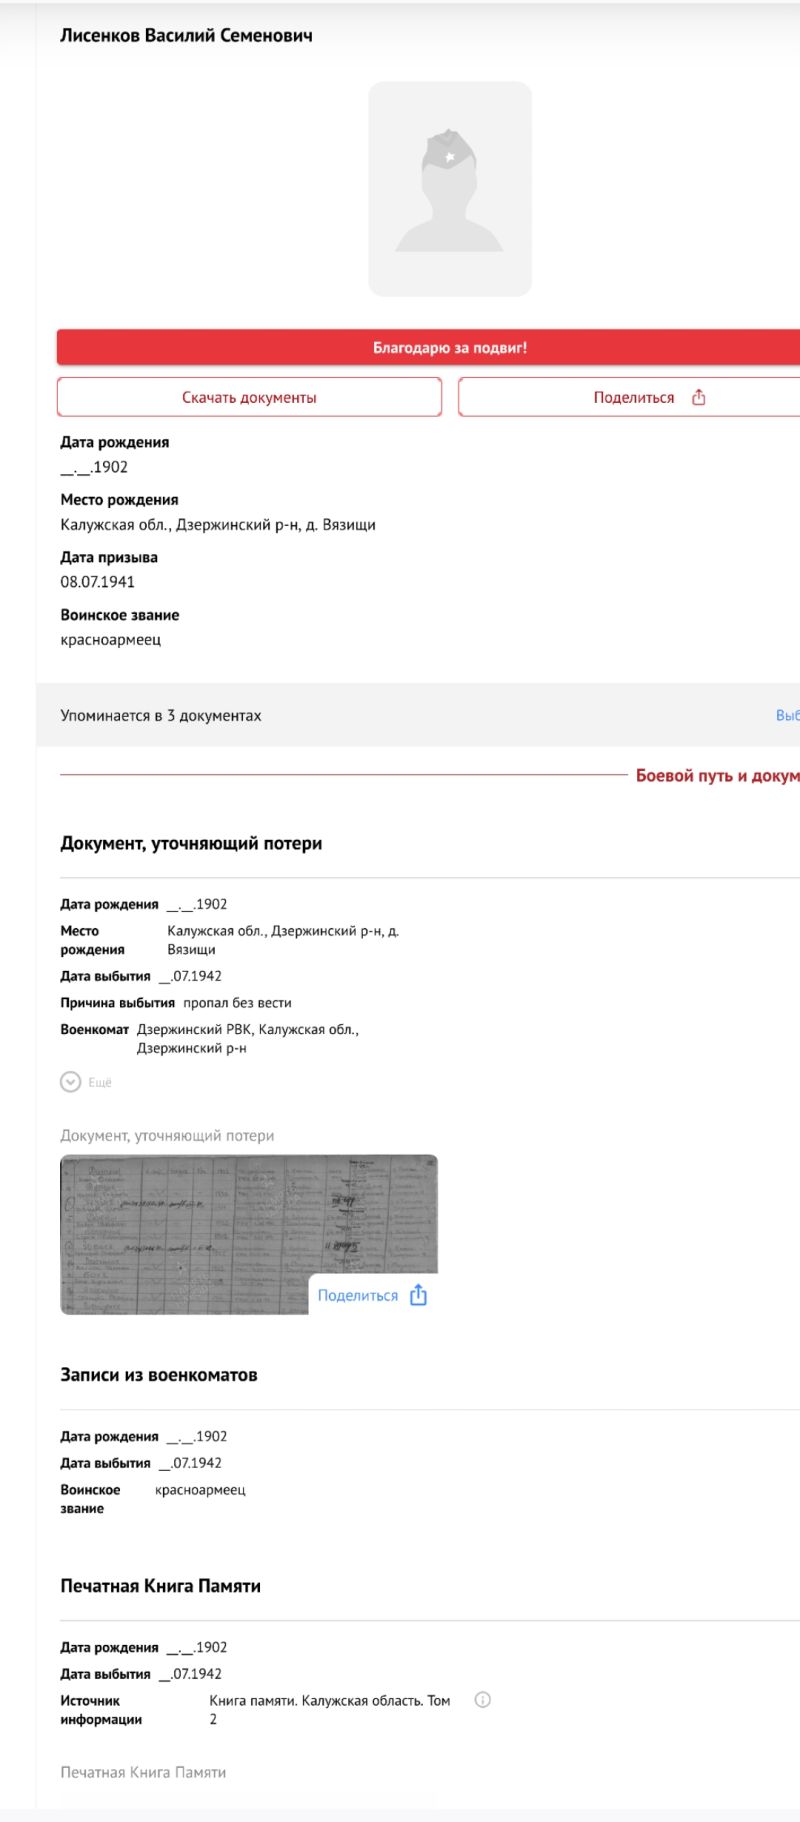800x1822 pixels.
Task: Select the "Боевой путь и докум…" section tab
Action: (x=717, y=775)
